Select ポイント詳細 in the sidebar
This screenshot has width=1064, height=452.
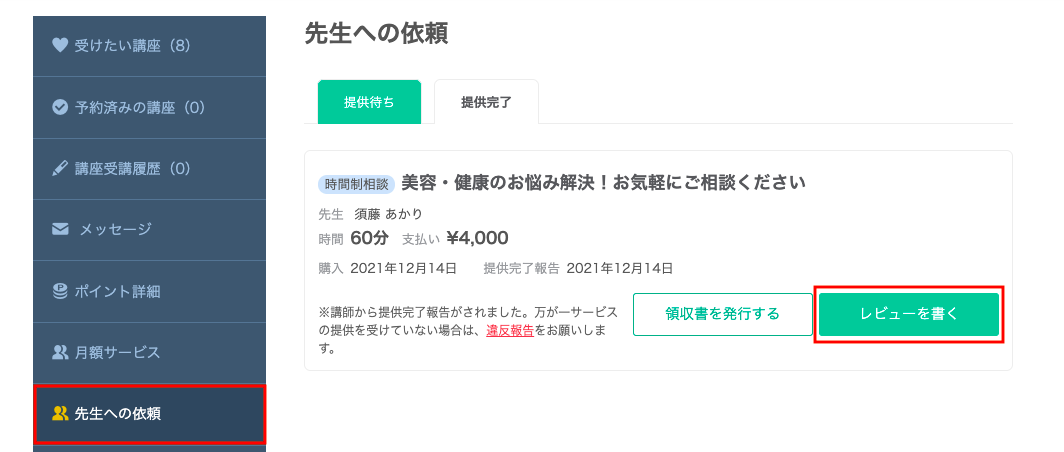[149, 292]
